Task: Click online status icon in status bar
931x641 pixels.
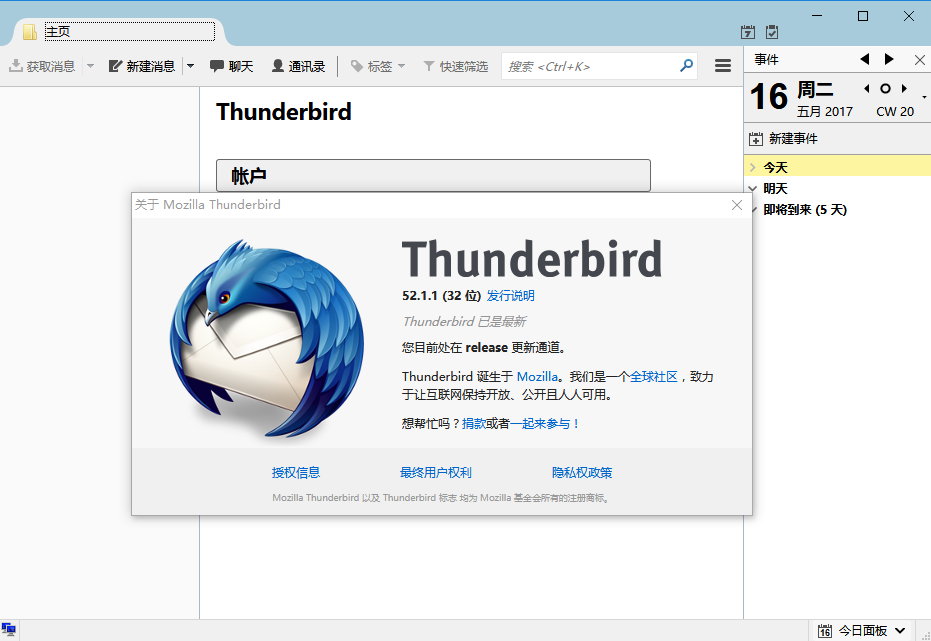Action: click(x=8, y=630)
